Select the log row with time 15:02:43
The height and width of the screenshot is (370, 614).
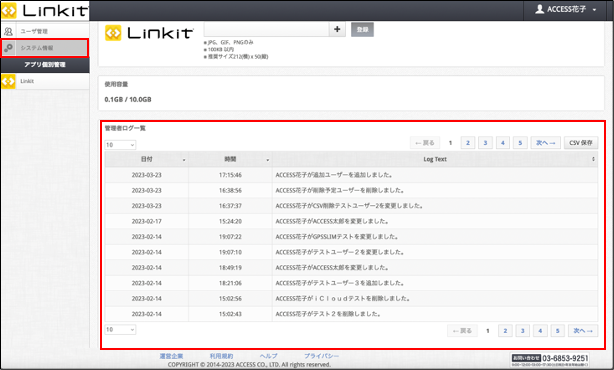pos(351,314)
